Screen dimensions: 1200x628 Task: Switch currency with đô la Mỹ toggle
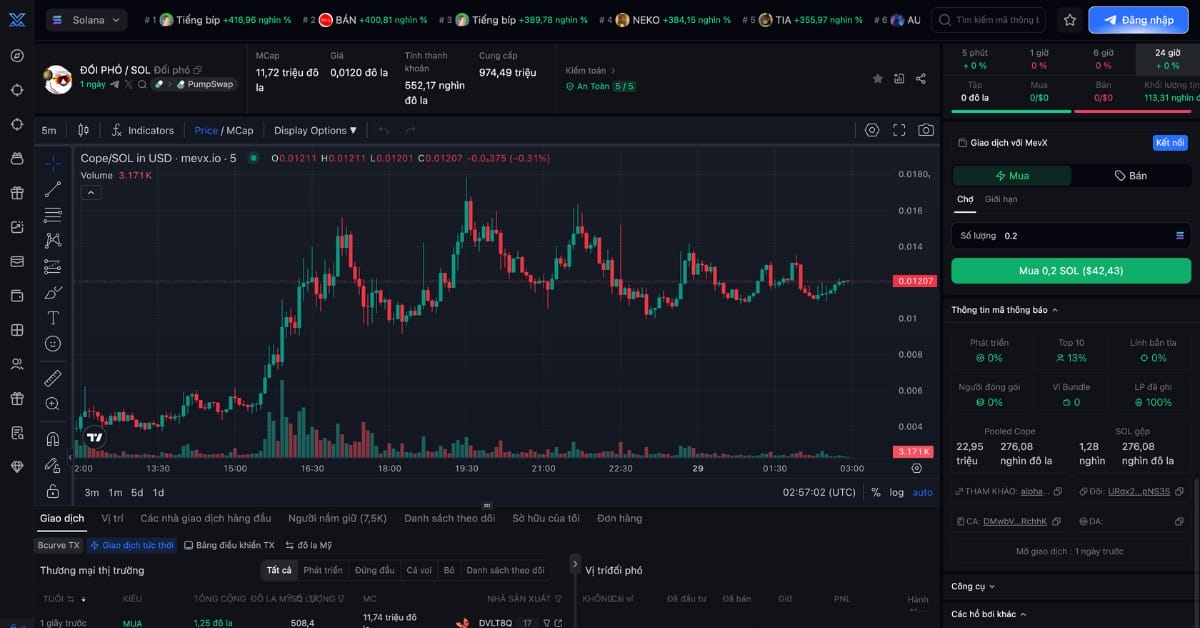(308, 545)
